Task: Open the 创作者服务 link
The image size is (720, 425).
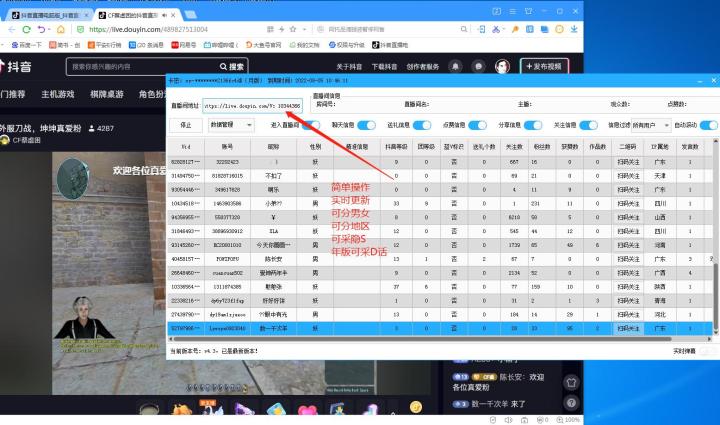Action: pos(422,67)
